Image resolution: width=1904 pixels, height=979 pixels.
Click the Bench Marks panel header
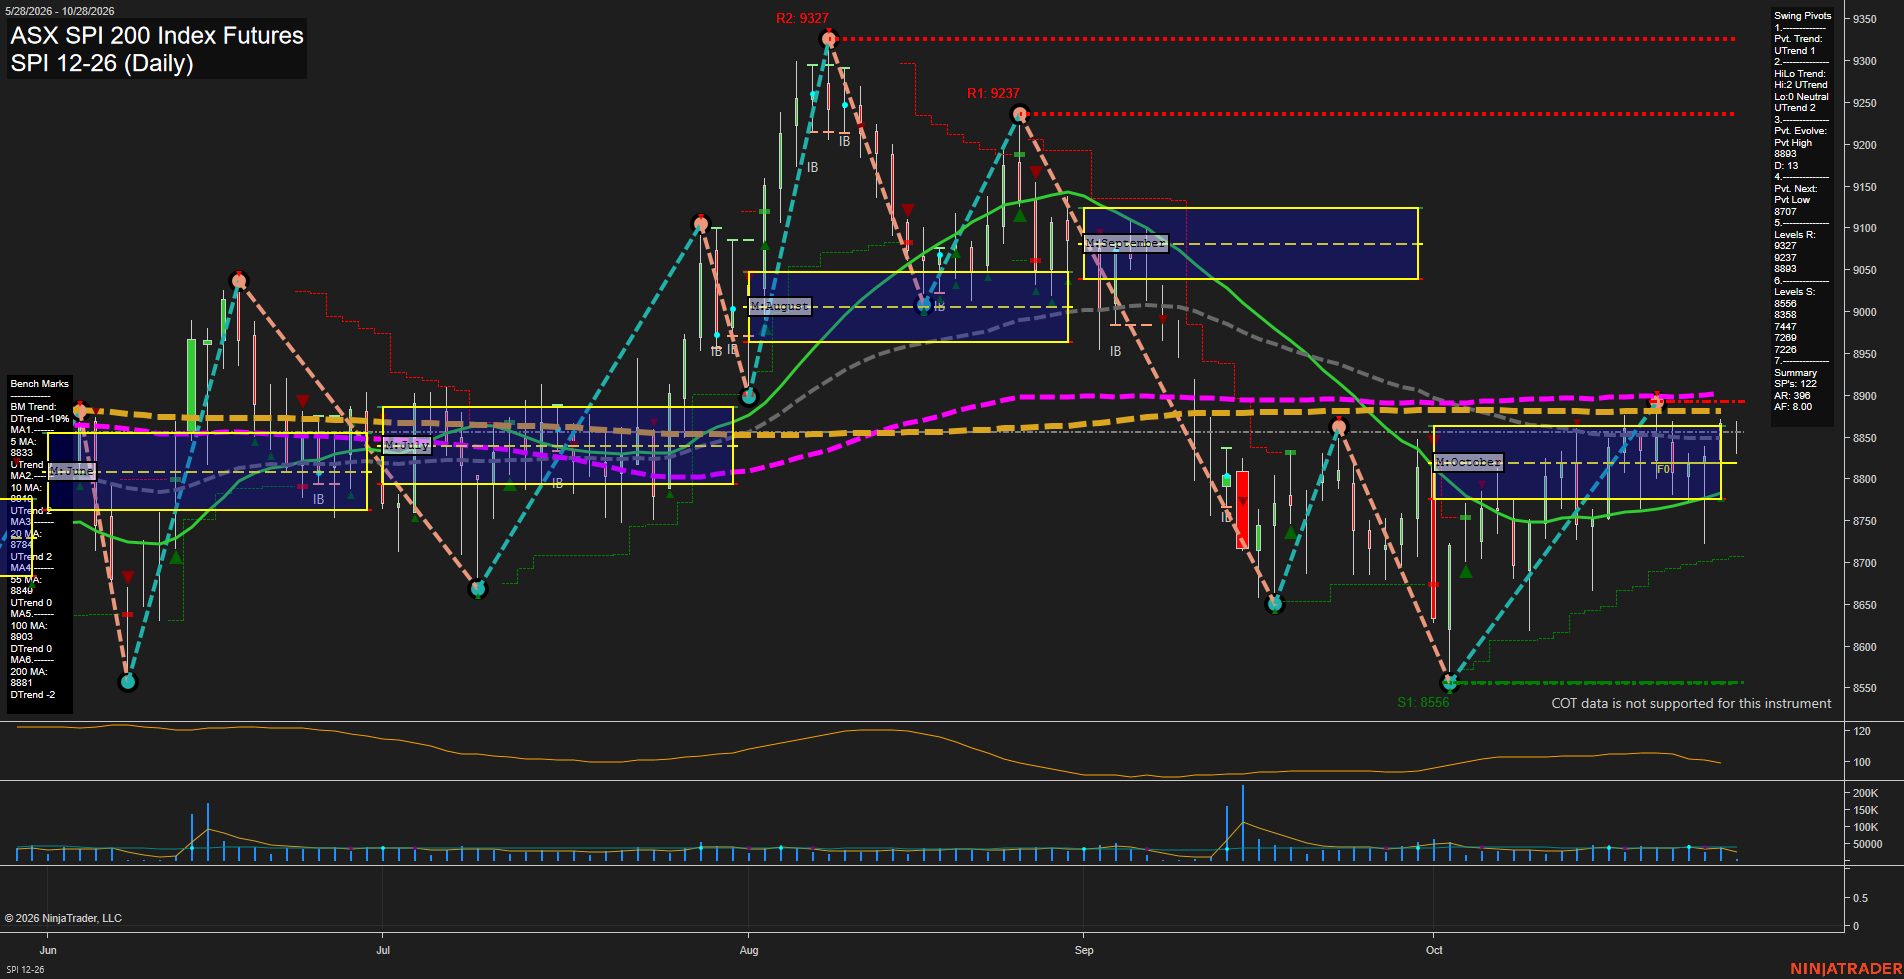pos(40,384)
